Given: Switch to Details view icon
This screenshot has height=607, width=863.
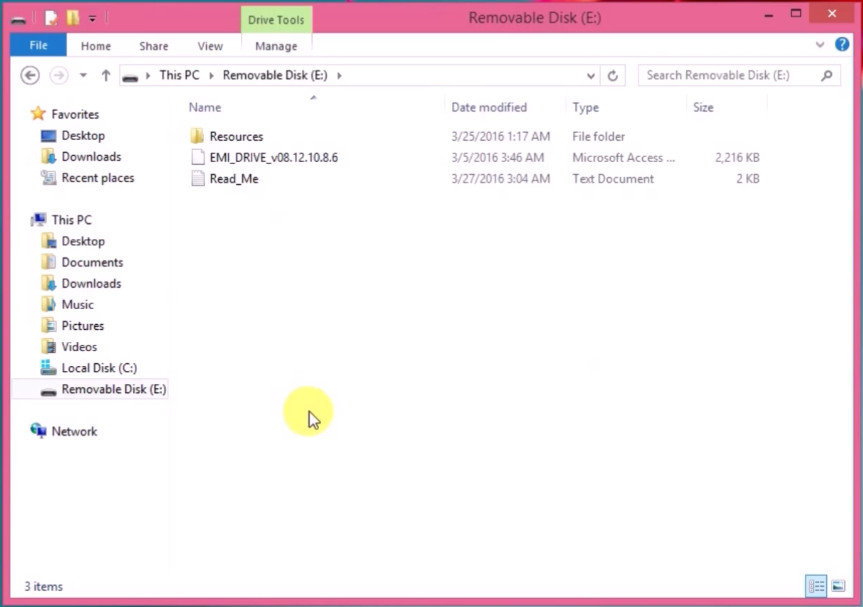Looking at the screenshot, I should [x=816, y=586].
